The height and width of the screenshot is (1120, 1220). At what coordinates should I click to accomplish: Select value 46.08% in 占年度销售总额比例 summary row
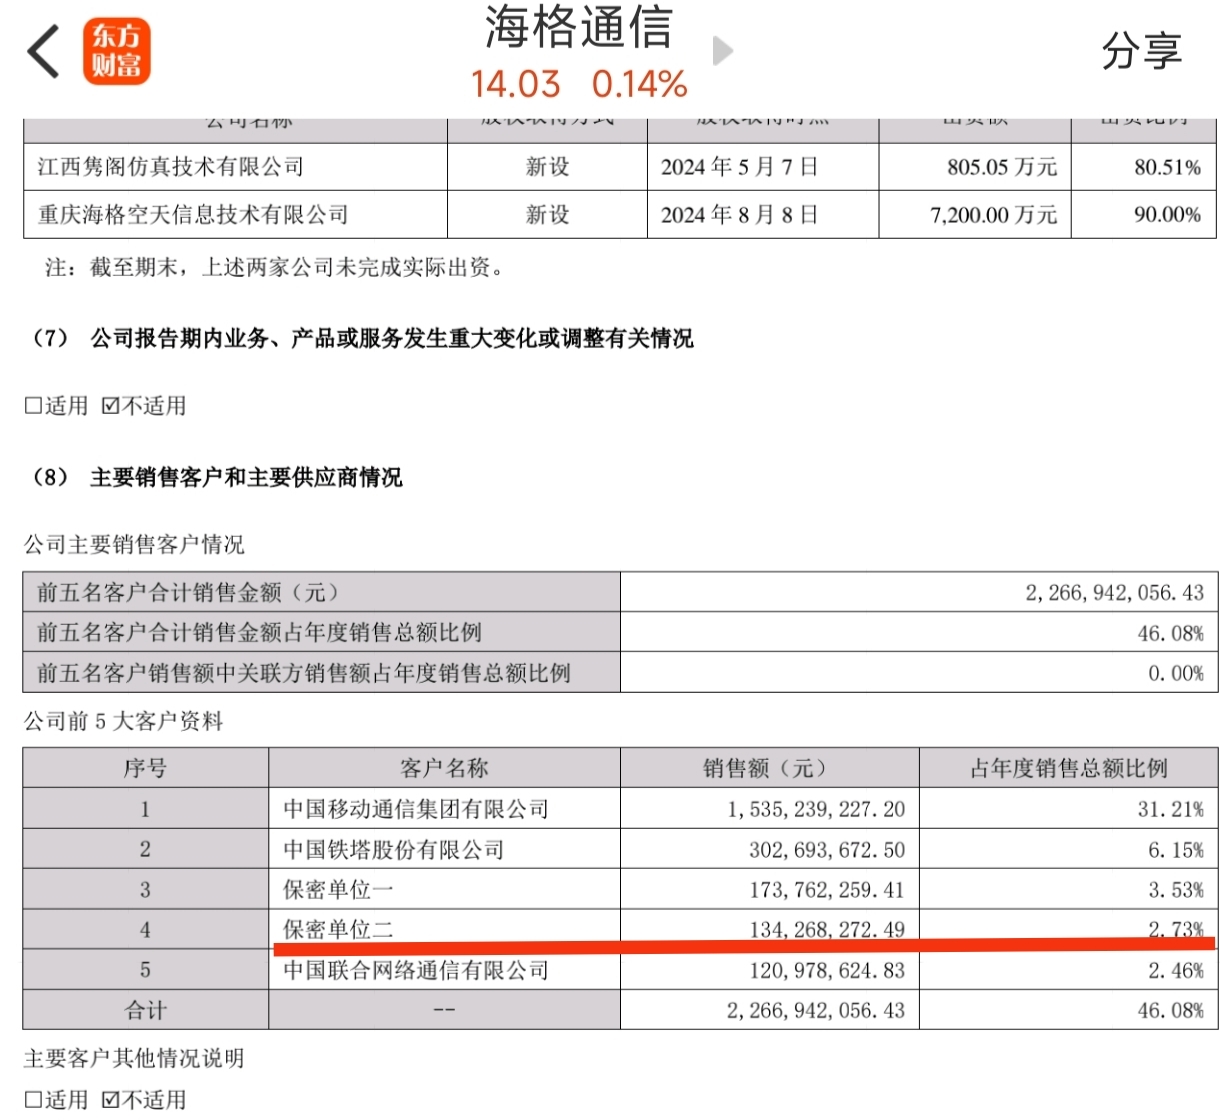(1171, 633)
